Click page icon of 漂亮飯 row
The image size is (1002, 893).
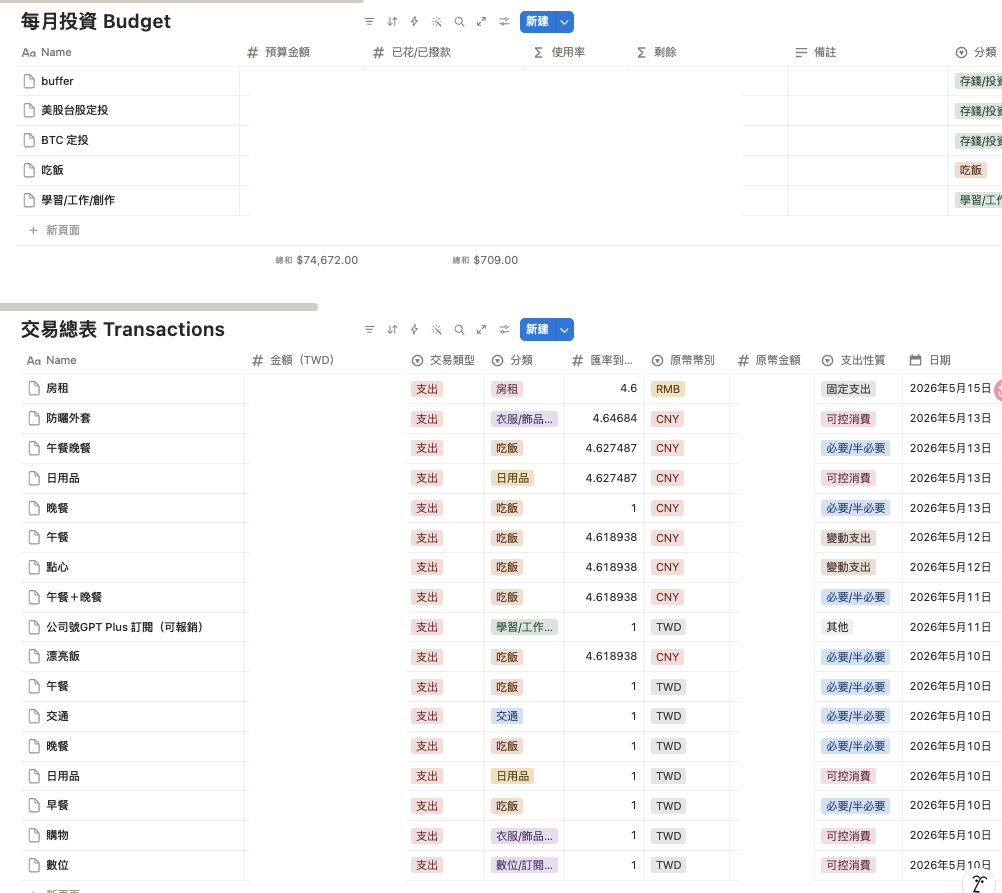pos(34,656)
